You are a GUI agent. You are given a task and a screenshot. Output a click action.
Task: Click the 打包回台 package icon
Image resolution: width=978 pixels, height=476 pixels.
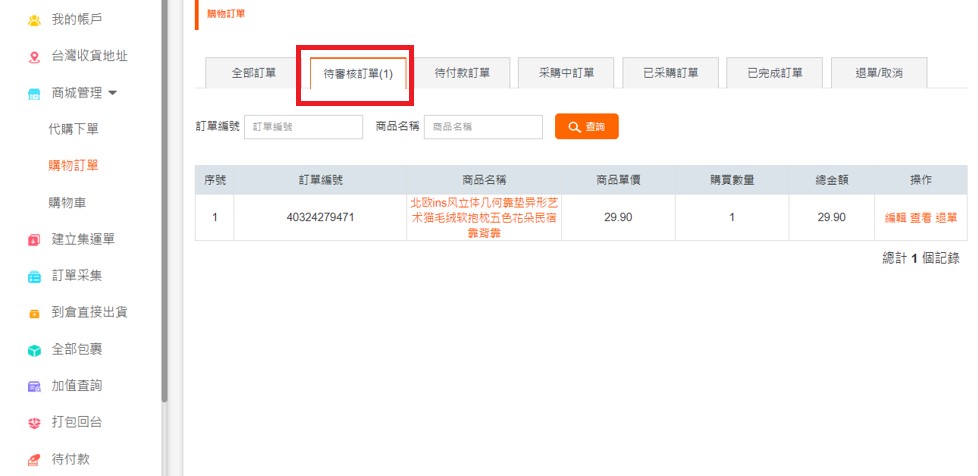point(34,423)
